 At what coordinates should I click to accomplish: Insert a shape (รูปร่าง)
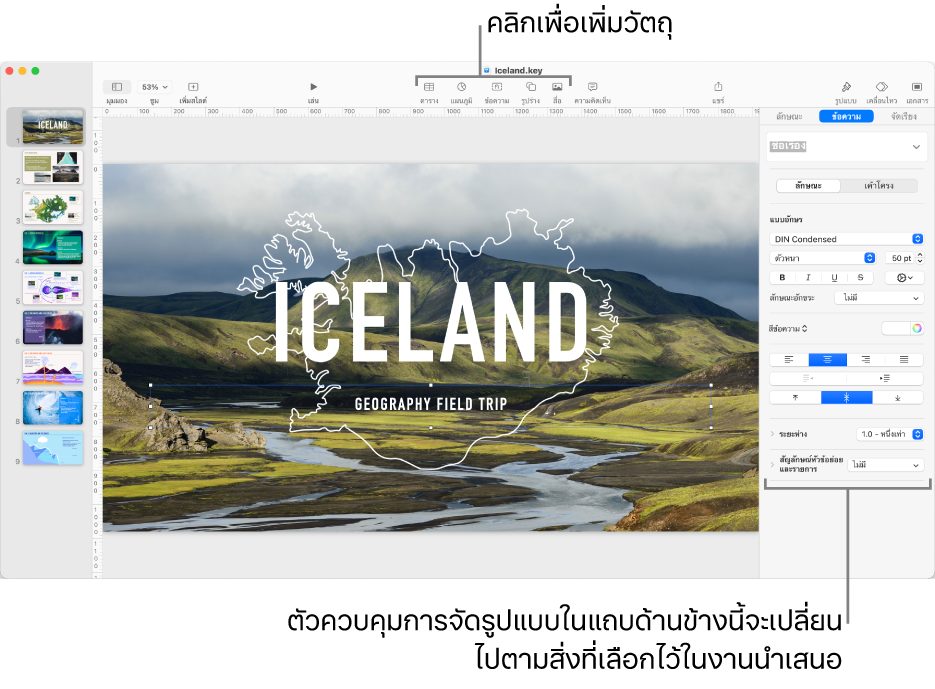tap(530, 87)
